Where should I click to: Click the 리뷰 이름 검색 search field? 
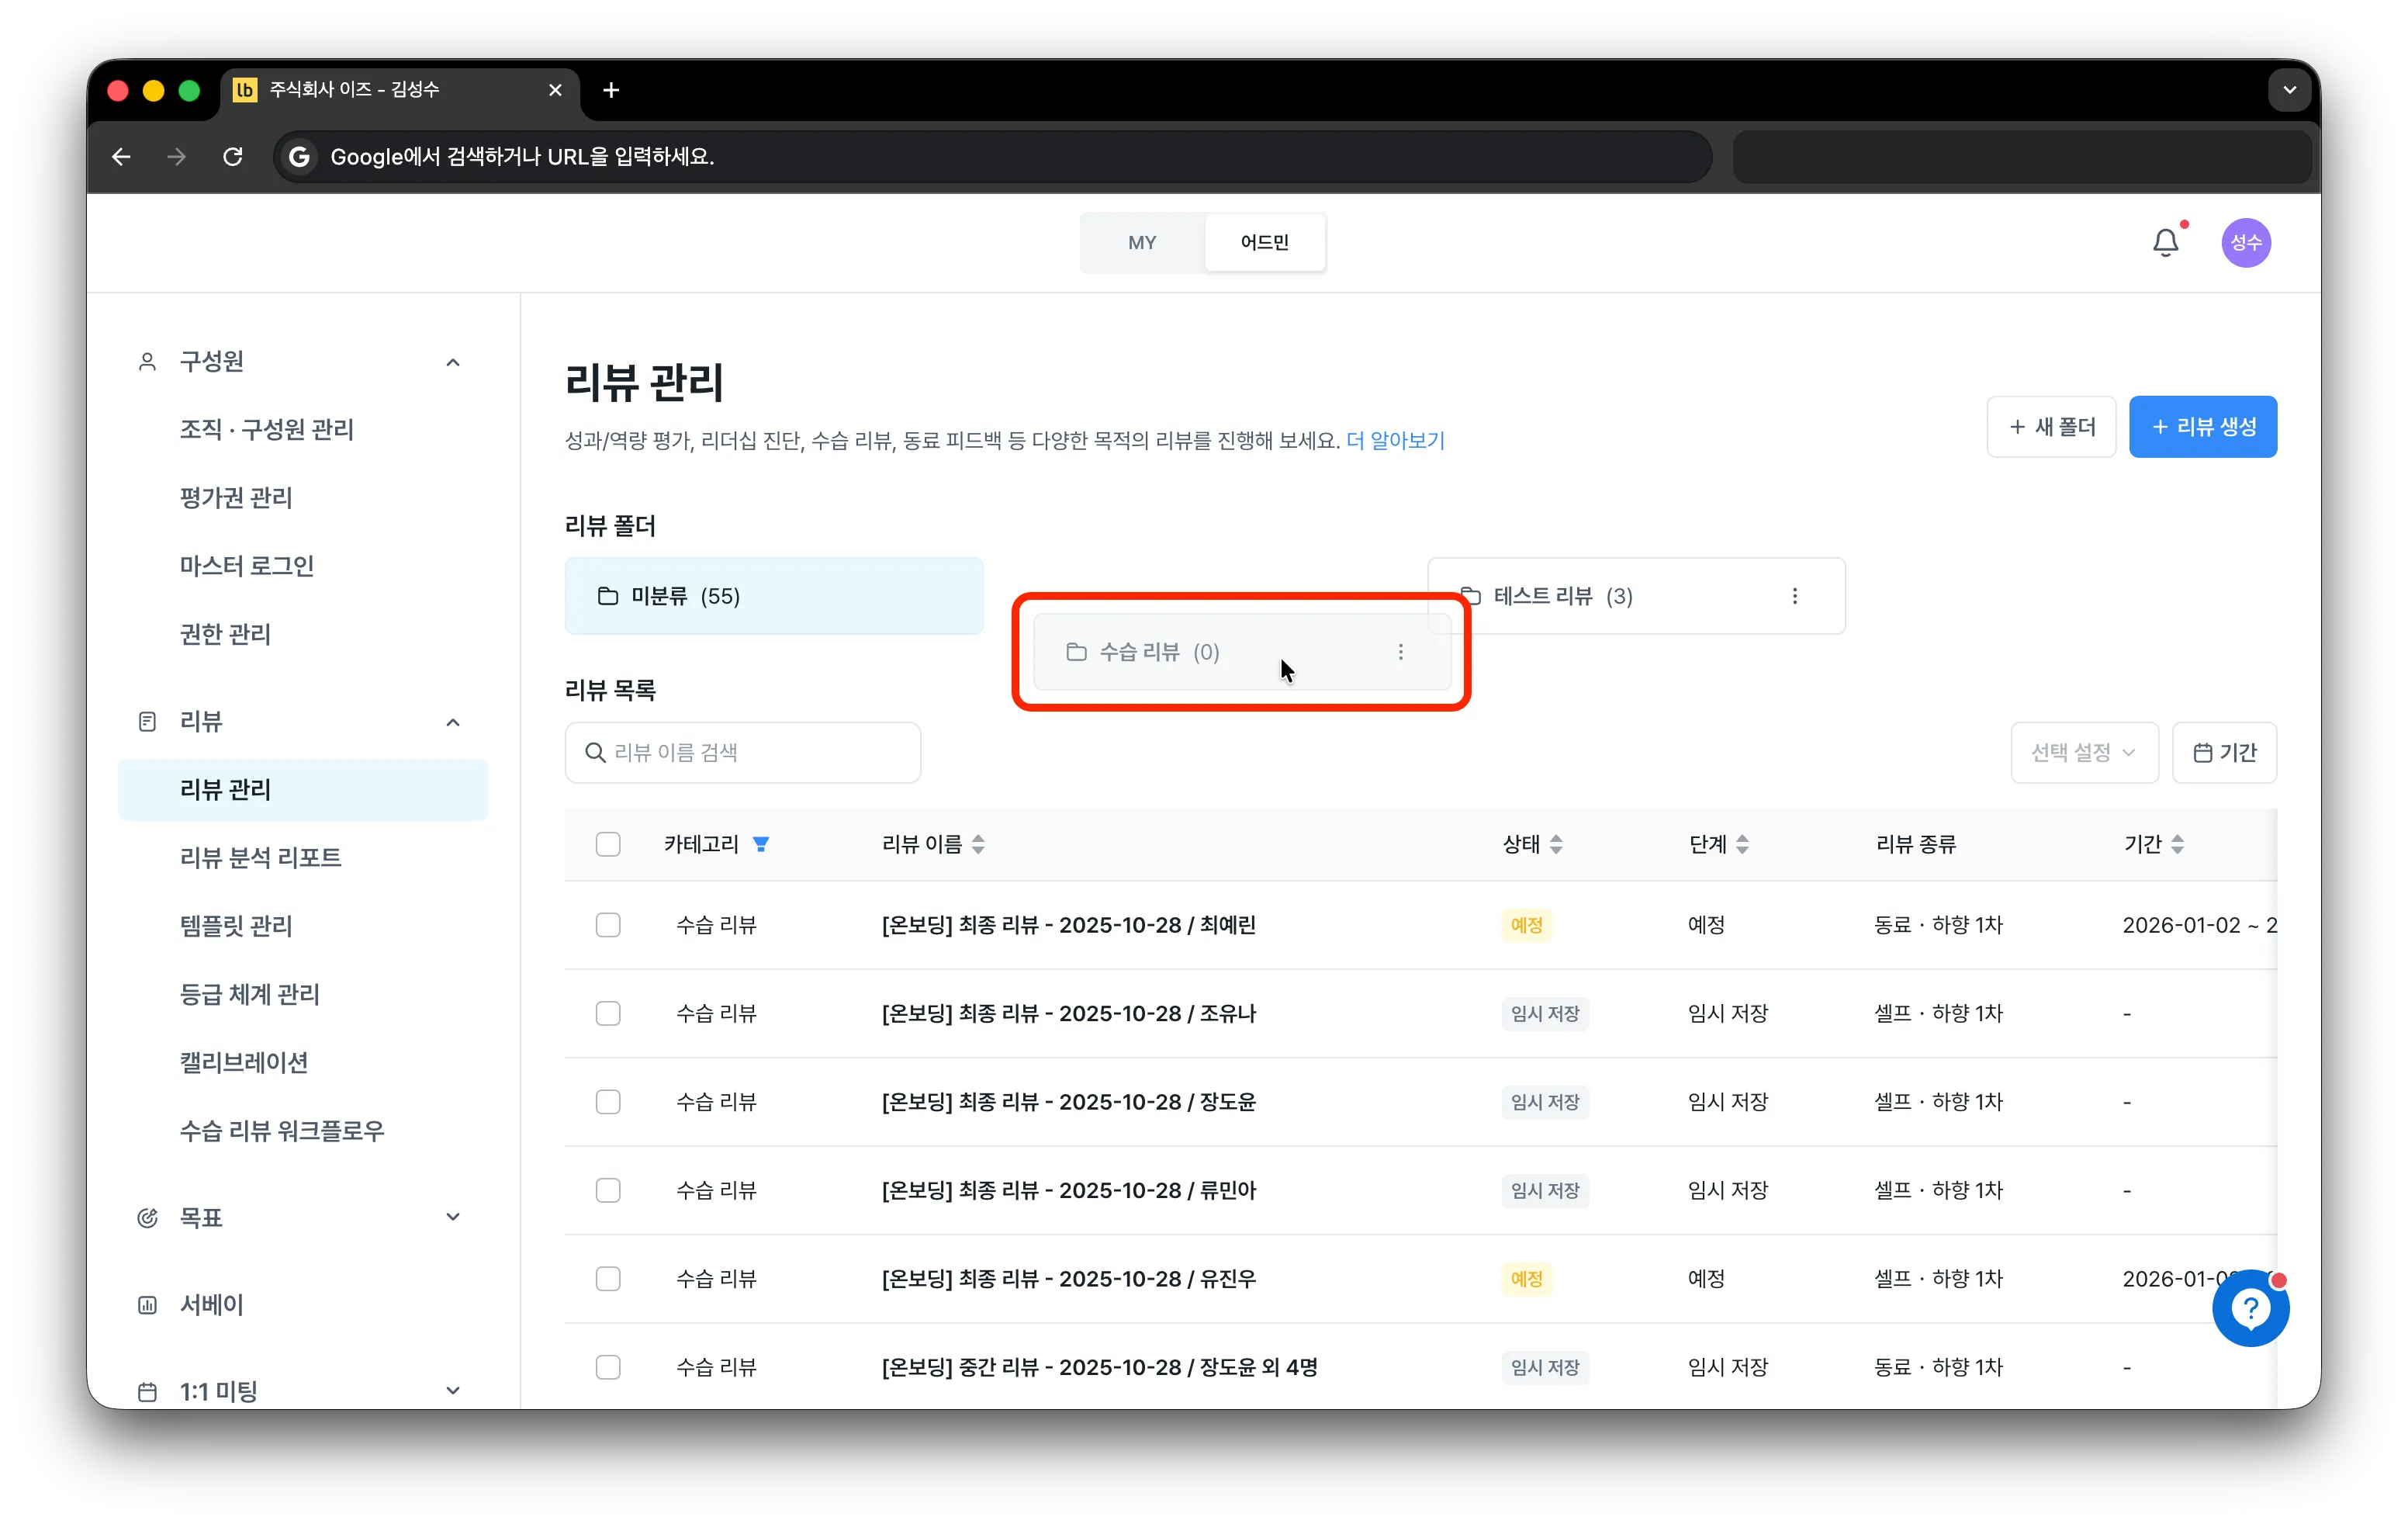tap(742, 752)
